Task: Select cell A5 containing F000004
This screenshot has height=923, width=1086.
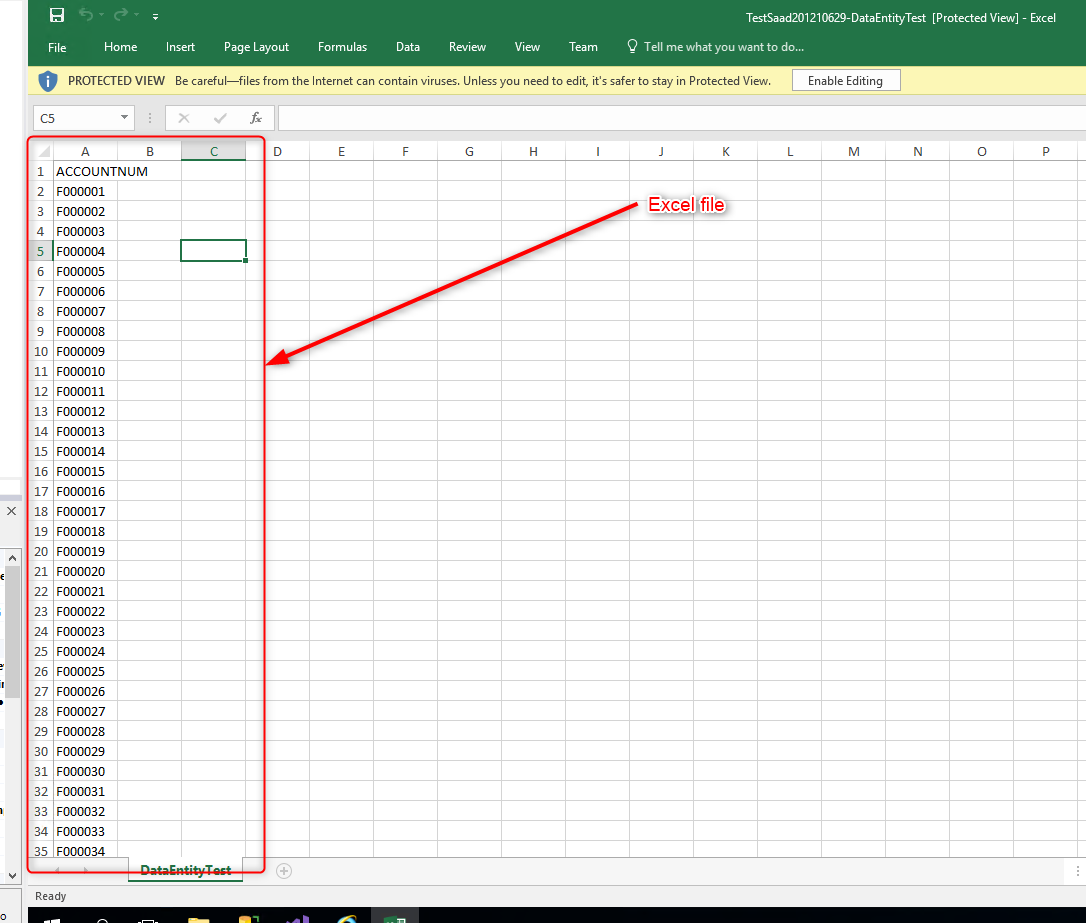Action: (85, 251)
